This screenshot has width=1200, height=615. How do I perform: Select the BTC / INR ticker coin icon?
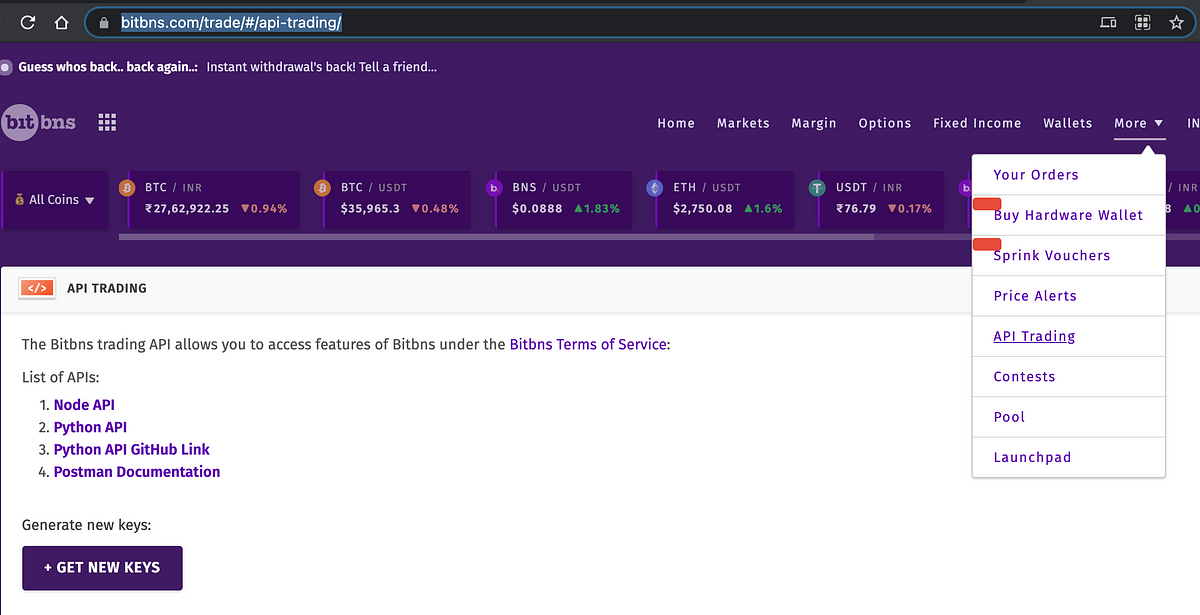[x=127, y=187]
